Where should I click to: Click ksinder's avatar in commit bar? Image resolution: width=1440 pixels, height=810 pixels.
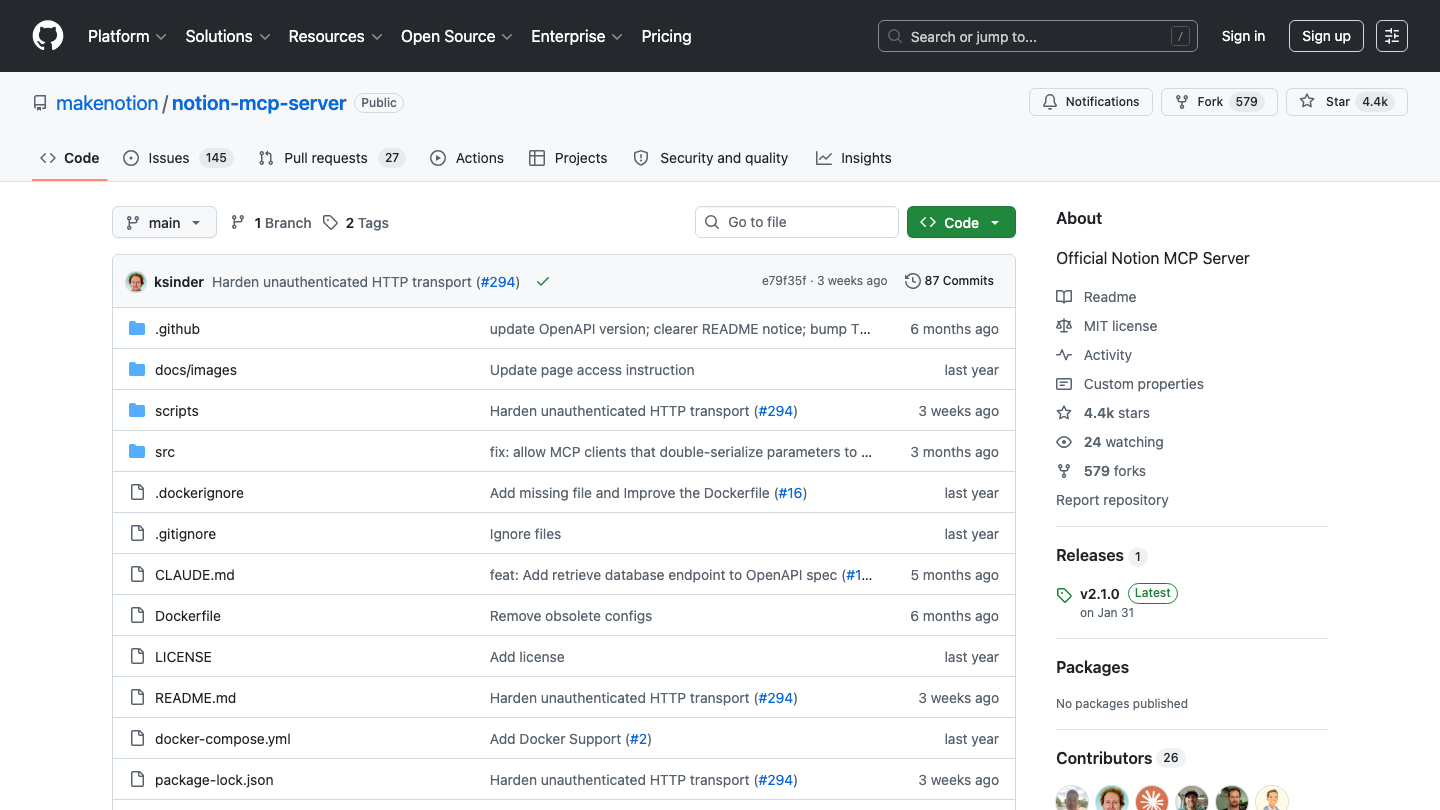pos(136,282)
